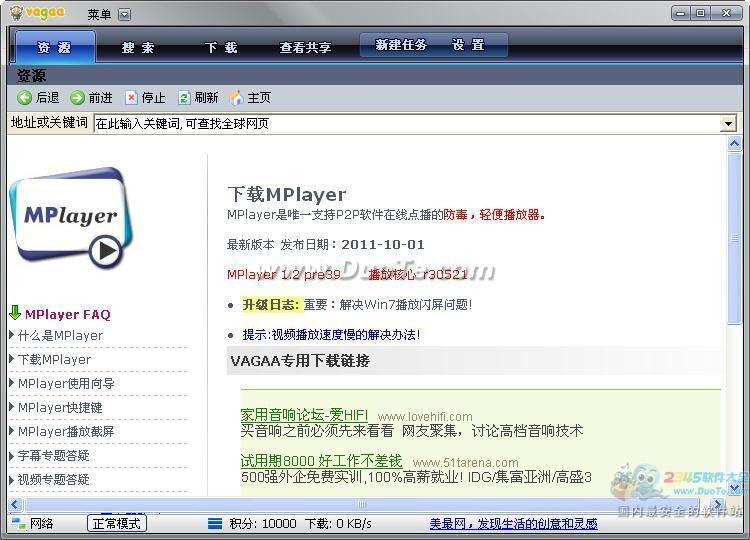Open 字幕专题答疑 entry

(54, 455)
